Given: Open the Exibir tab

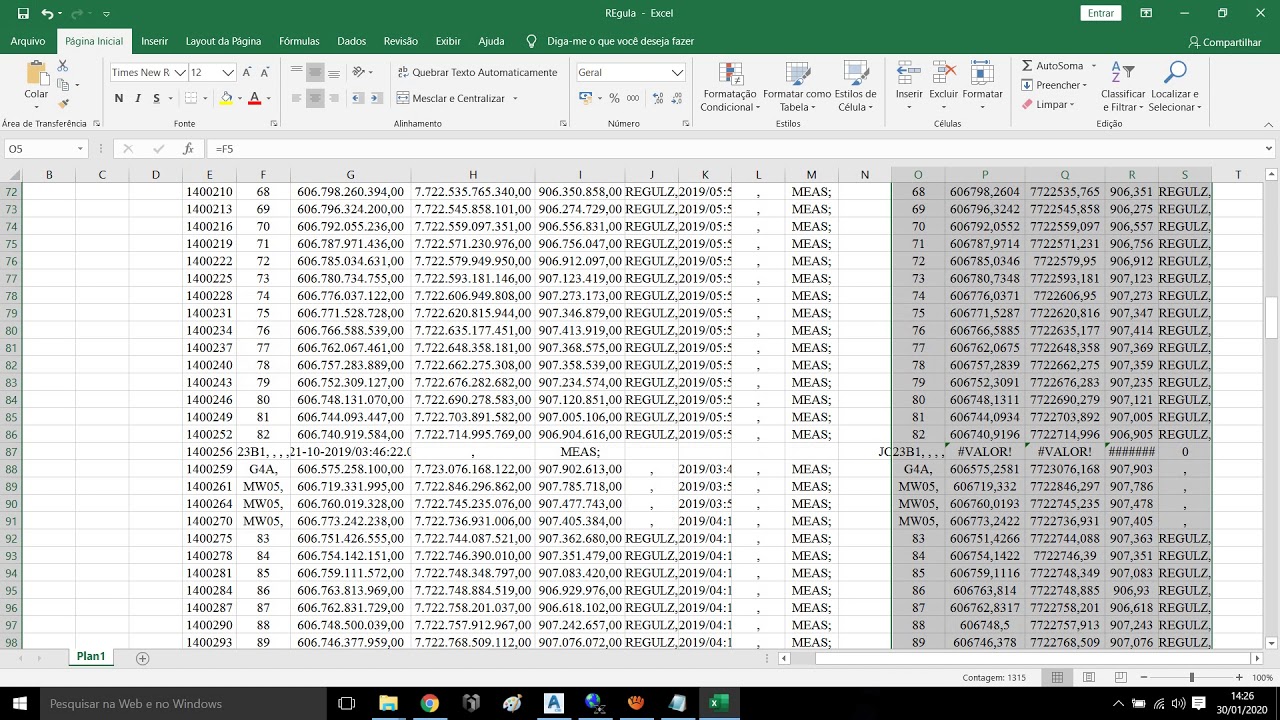Looking at the screenshot, I should (x=448, y=41).
